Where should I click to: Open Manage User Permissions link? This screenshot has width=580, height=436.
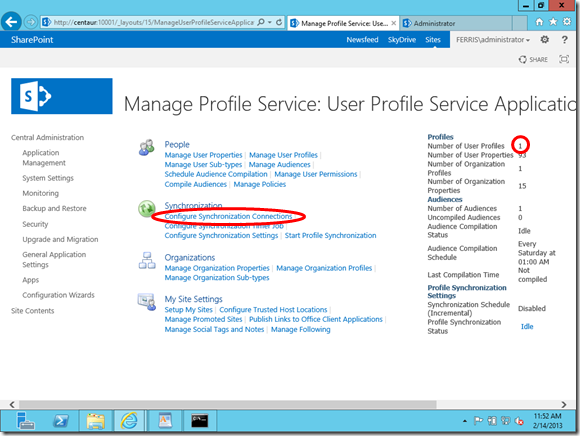click(x=316, y=174)
